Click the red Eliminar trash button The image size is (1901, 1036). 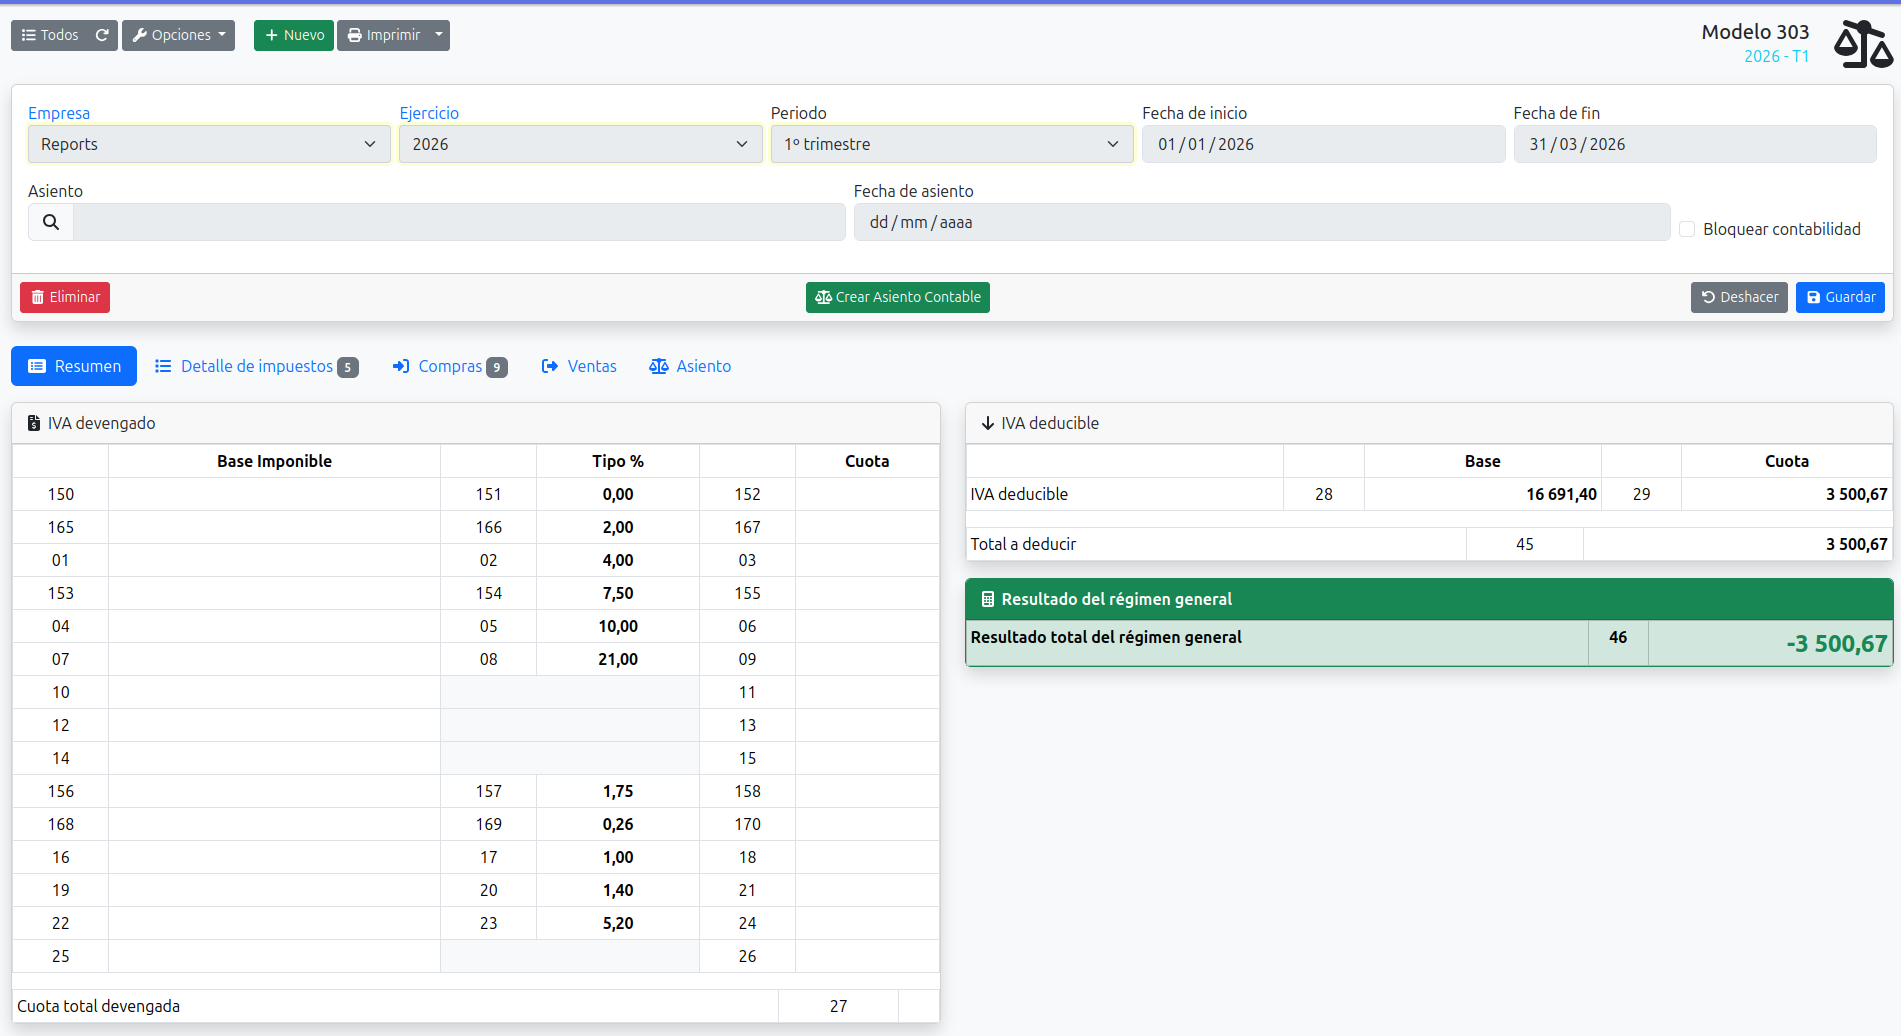(x=65, y=297)
